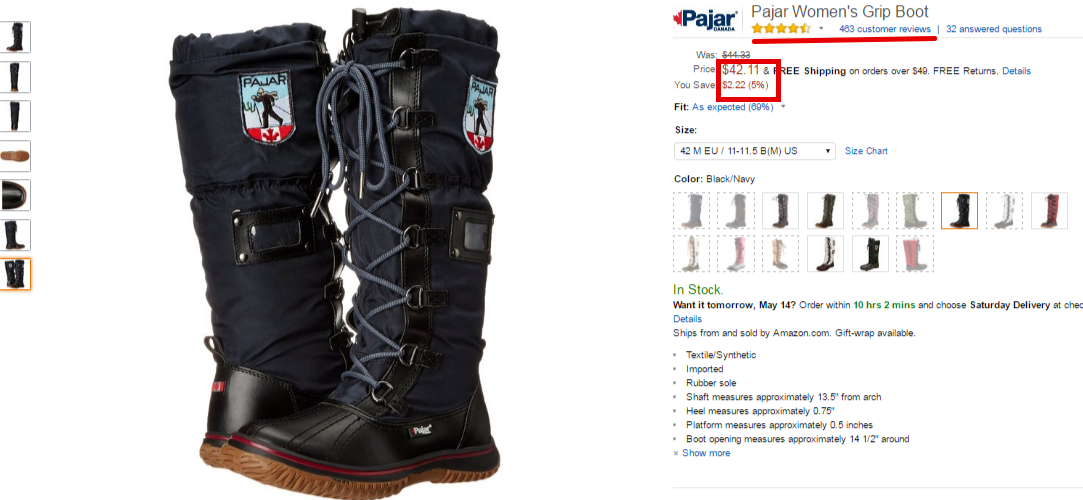View the boot toe close-up thumbnail
This screenshot has width=1083, height=500.
(x=15, y=195)
